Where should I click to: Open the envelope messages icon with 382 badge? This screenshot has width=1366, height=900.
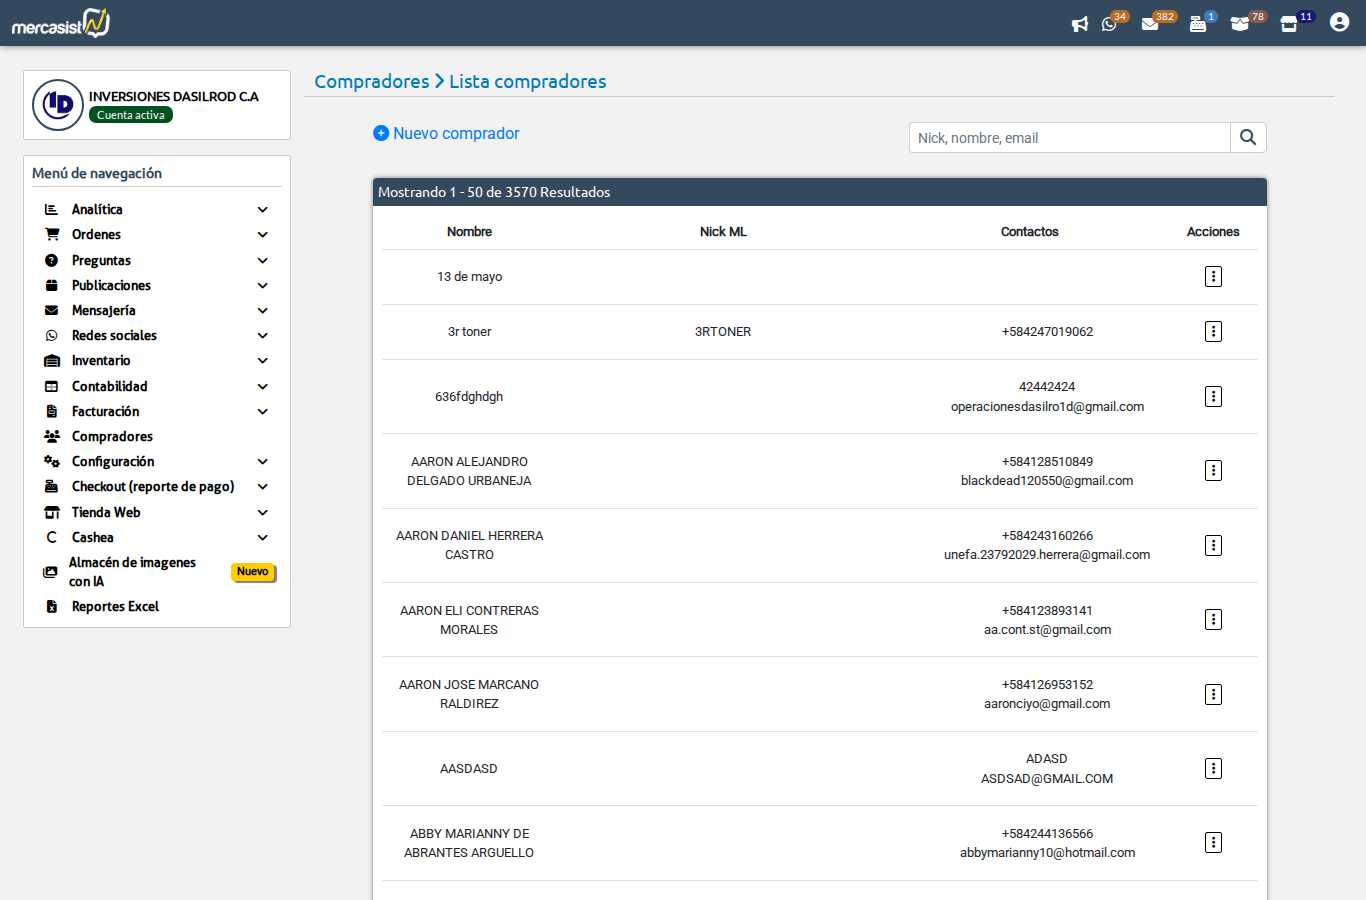(x=1150, y=24)
